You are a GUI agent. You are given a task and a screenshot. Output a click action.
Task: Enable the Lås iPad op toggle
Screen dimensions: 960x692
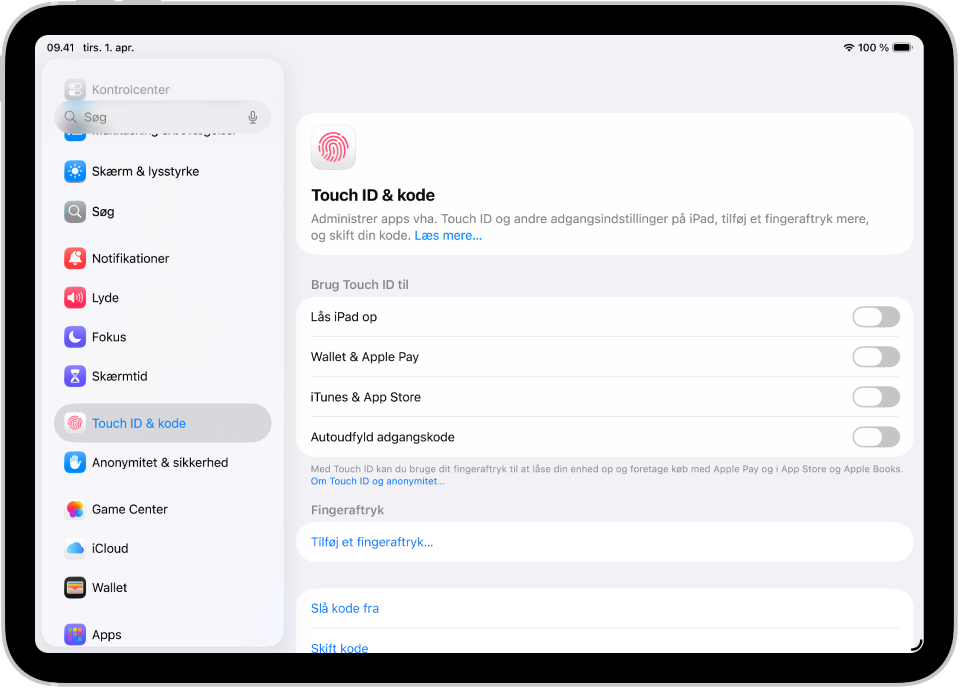[x=876, y=317]
